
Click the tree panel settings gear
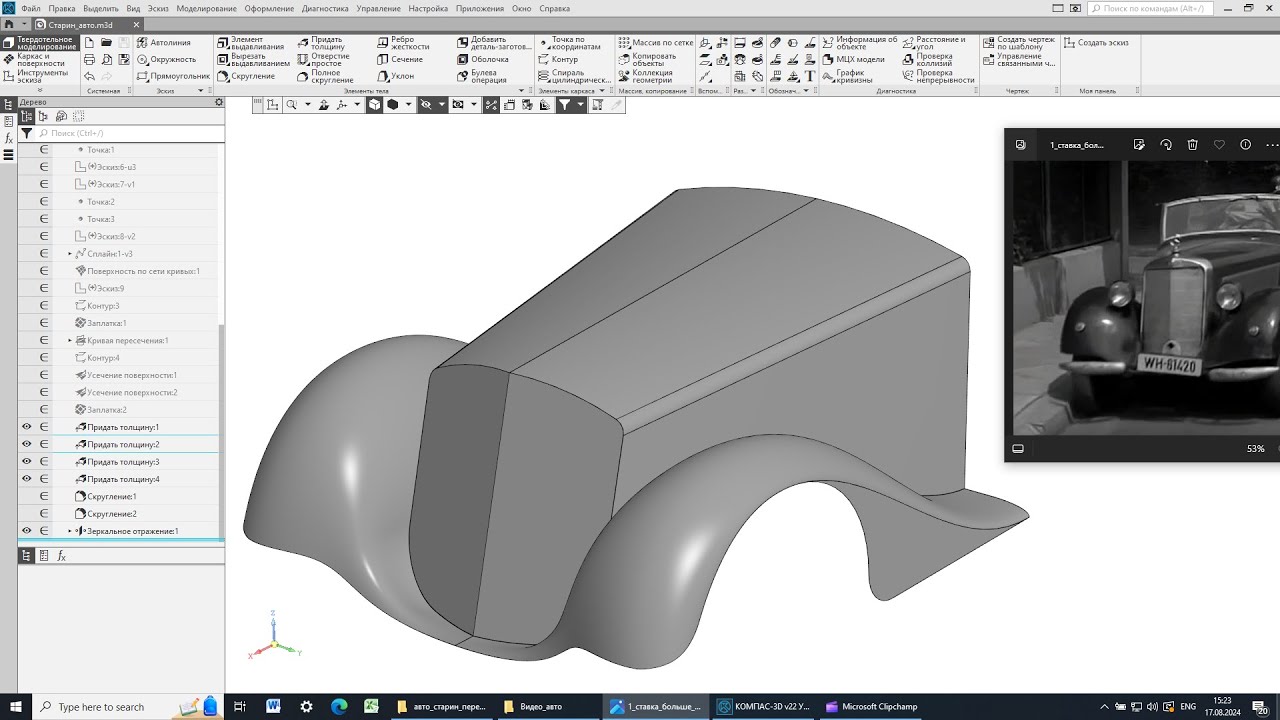click(219, 102)
